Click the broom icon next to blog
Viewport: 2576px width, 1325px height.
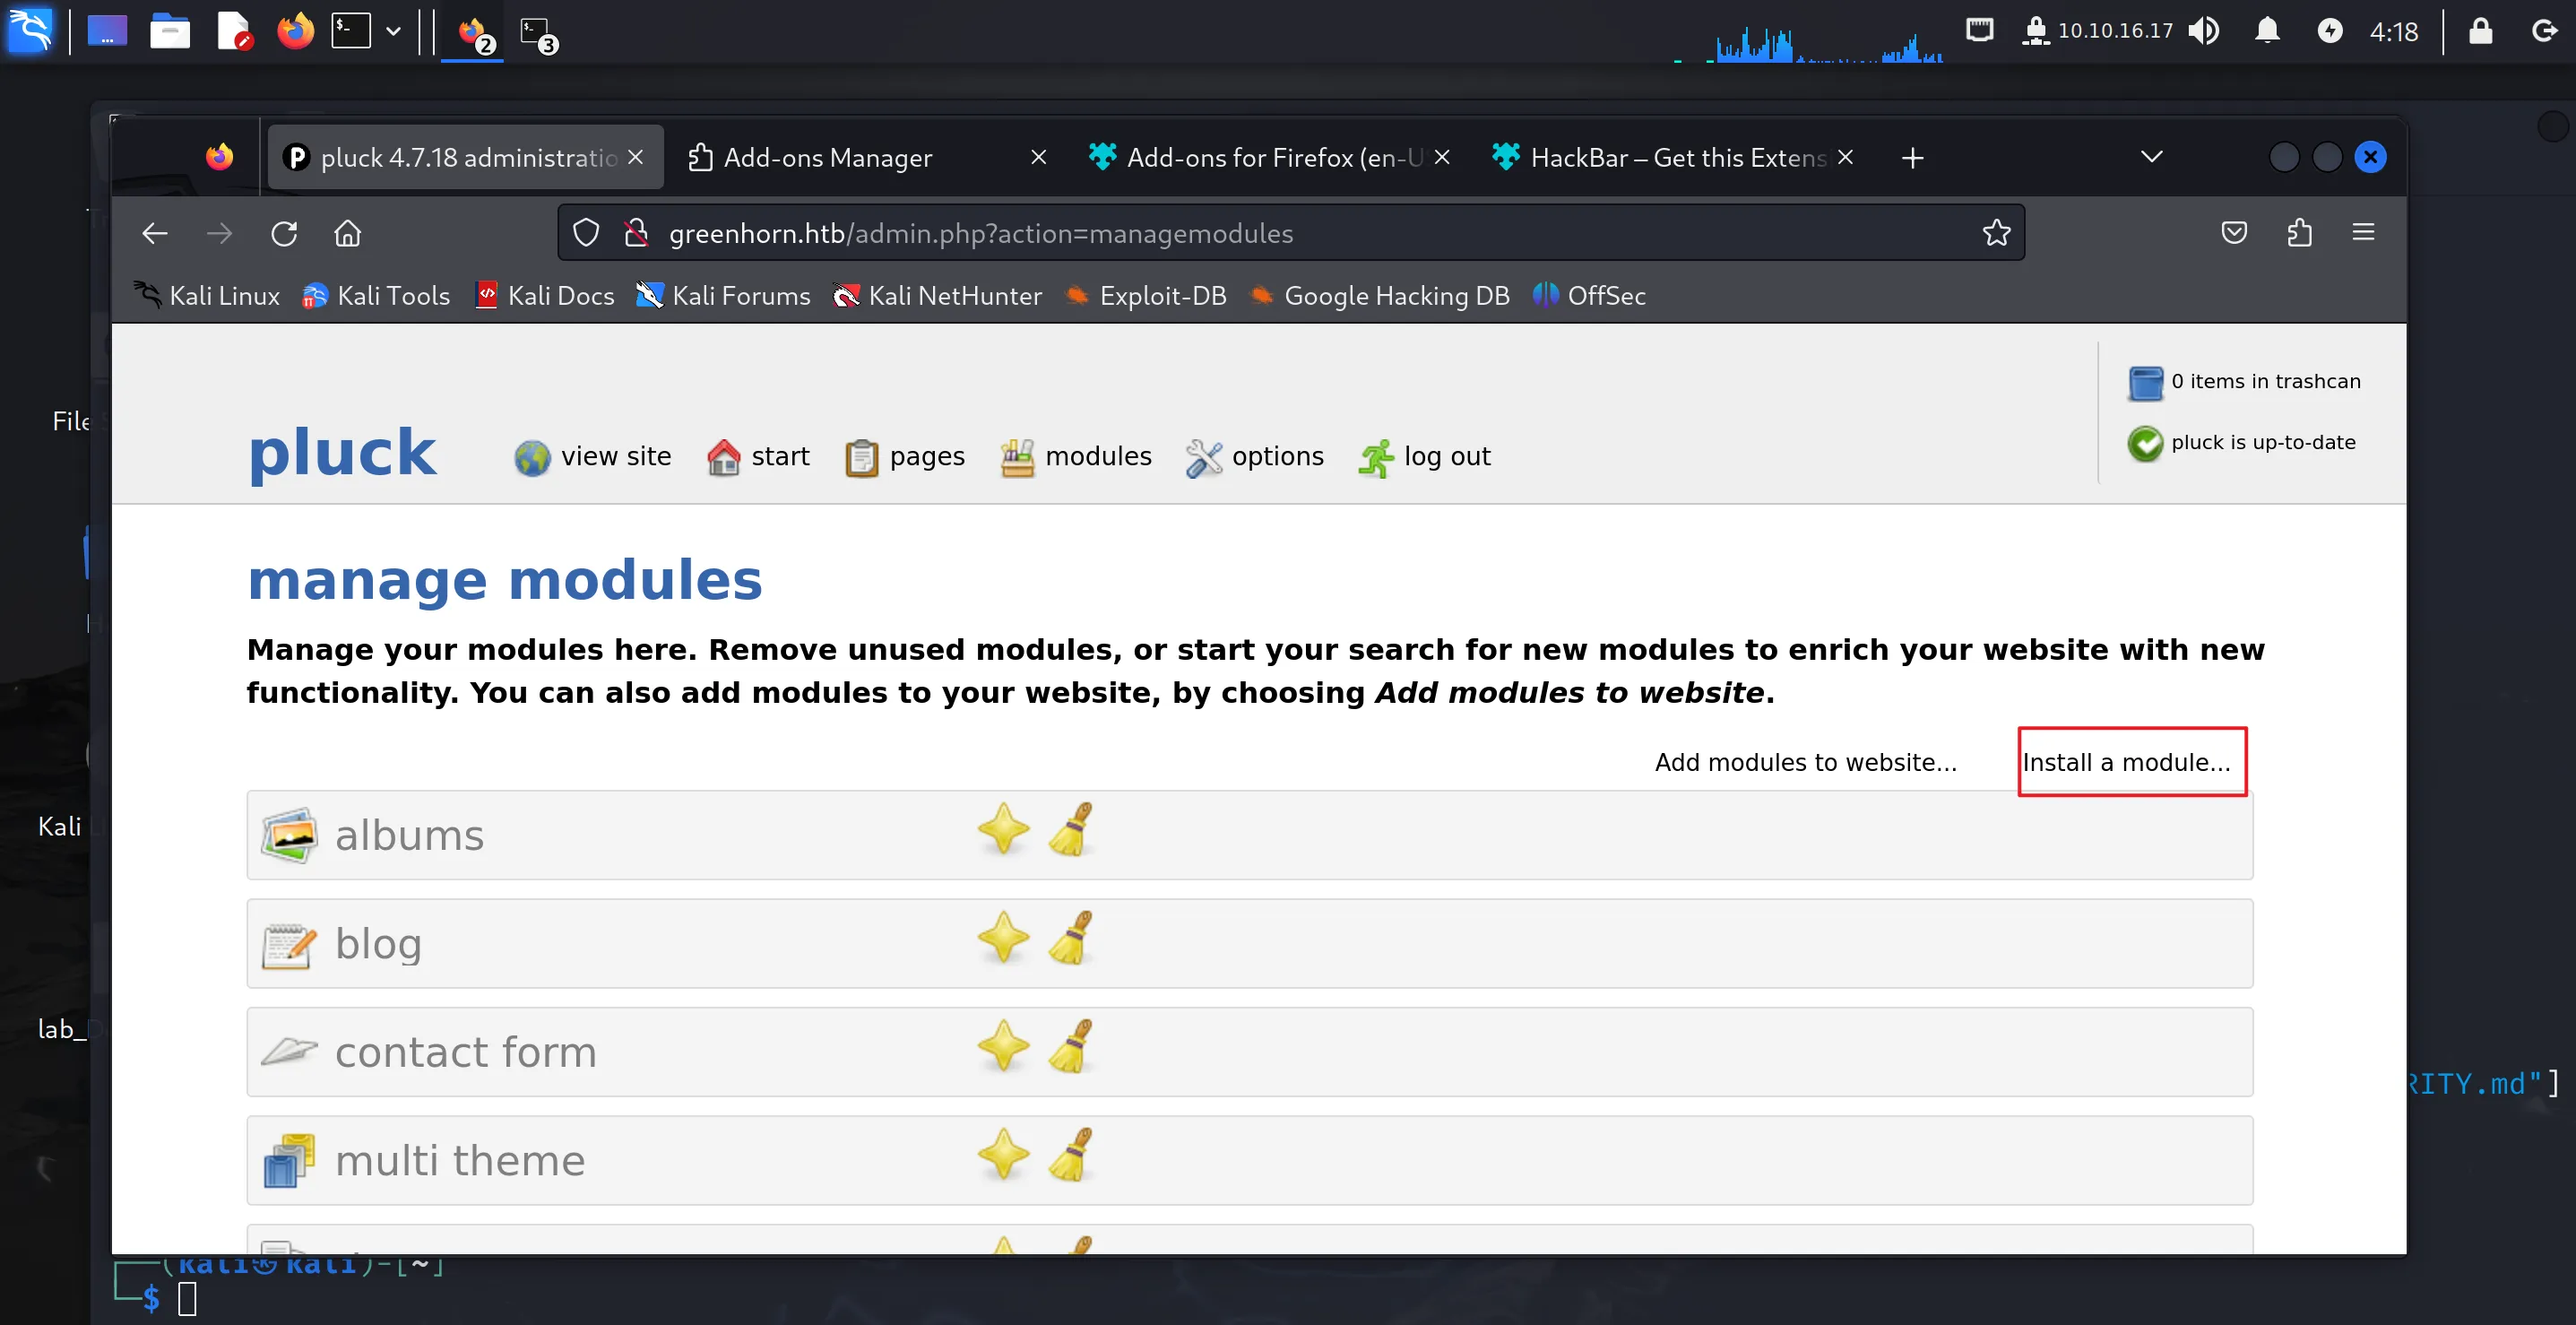coord(1071,938)
